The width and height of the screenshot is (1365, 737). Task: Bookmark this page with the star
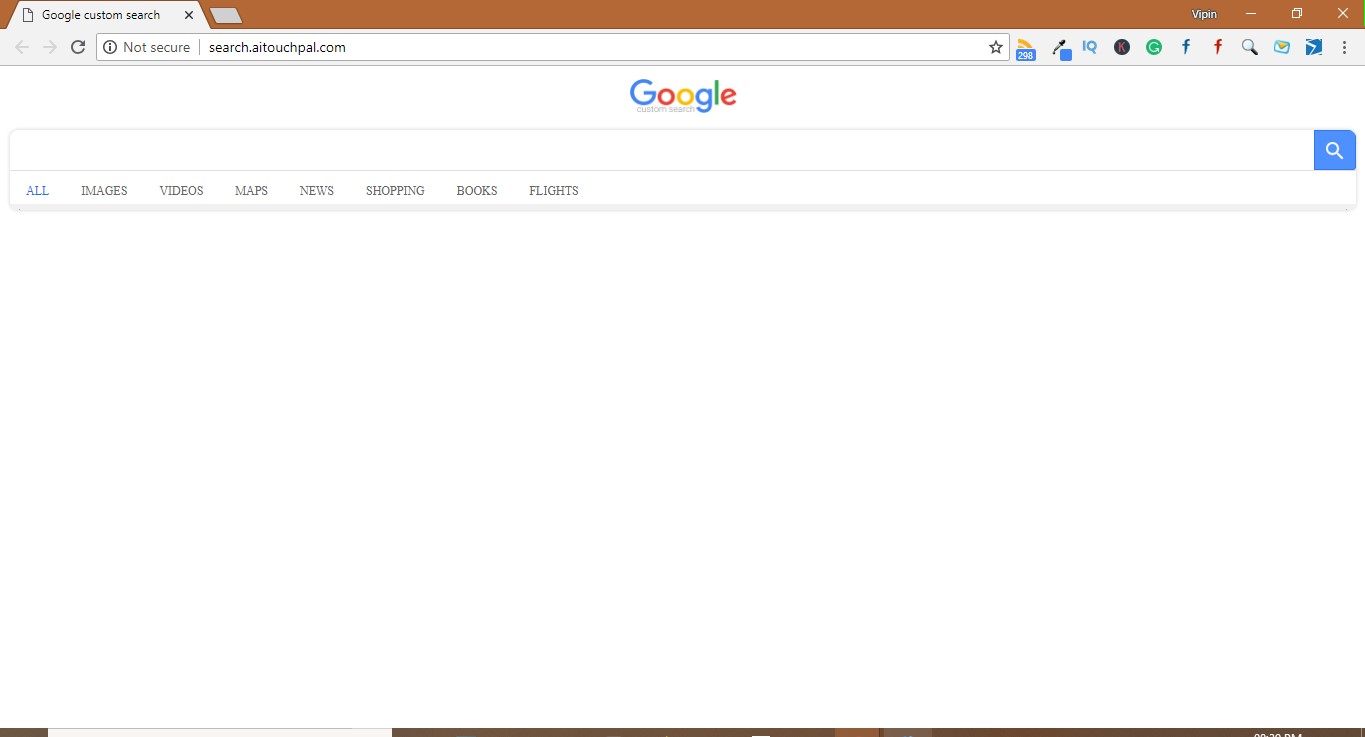coord(995,46)
